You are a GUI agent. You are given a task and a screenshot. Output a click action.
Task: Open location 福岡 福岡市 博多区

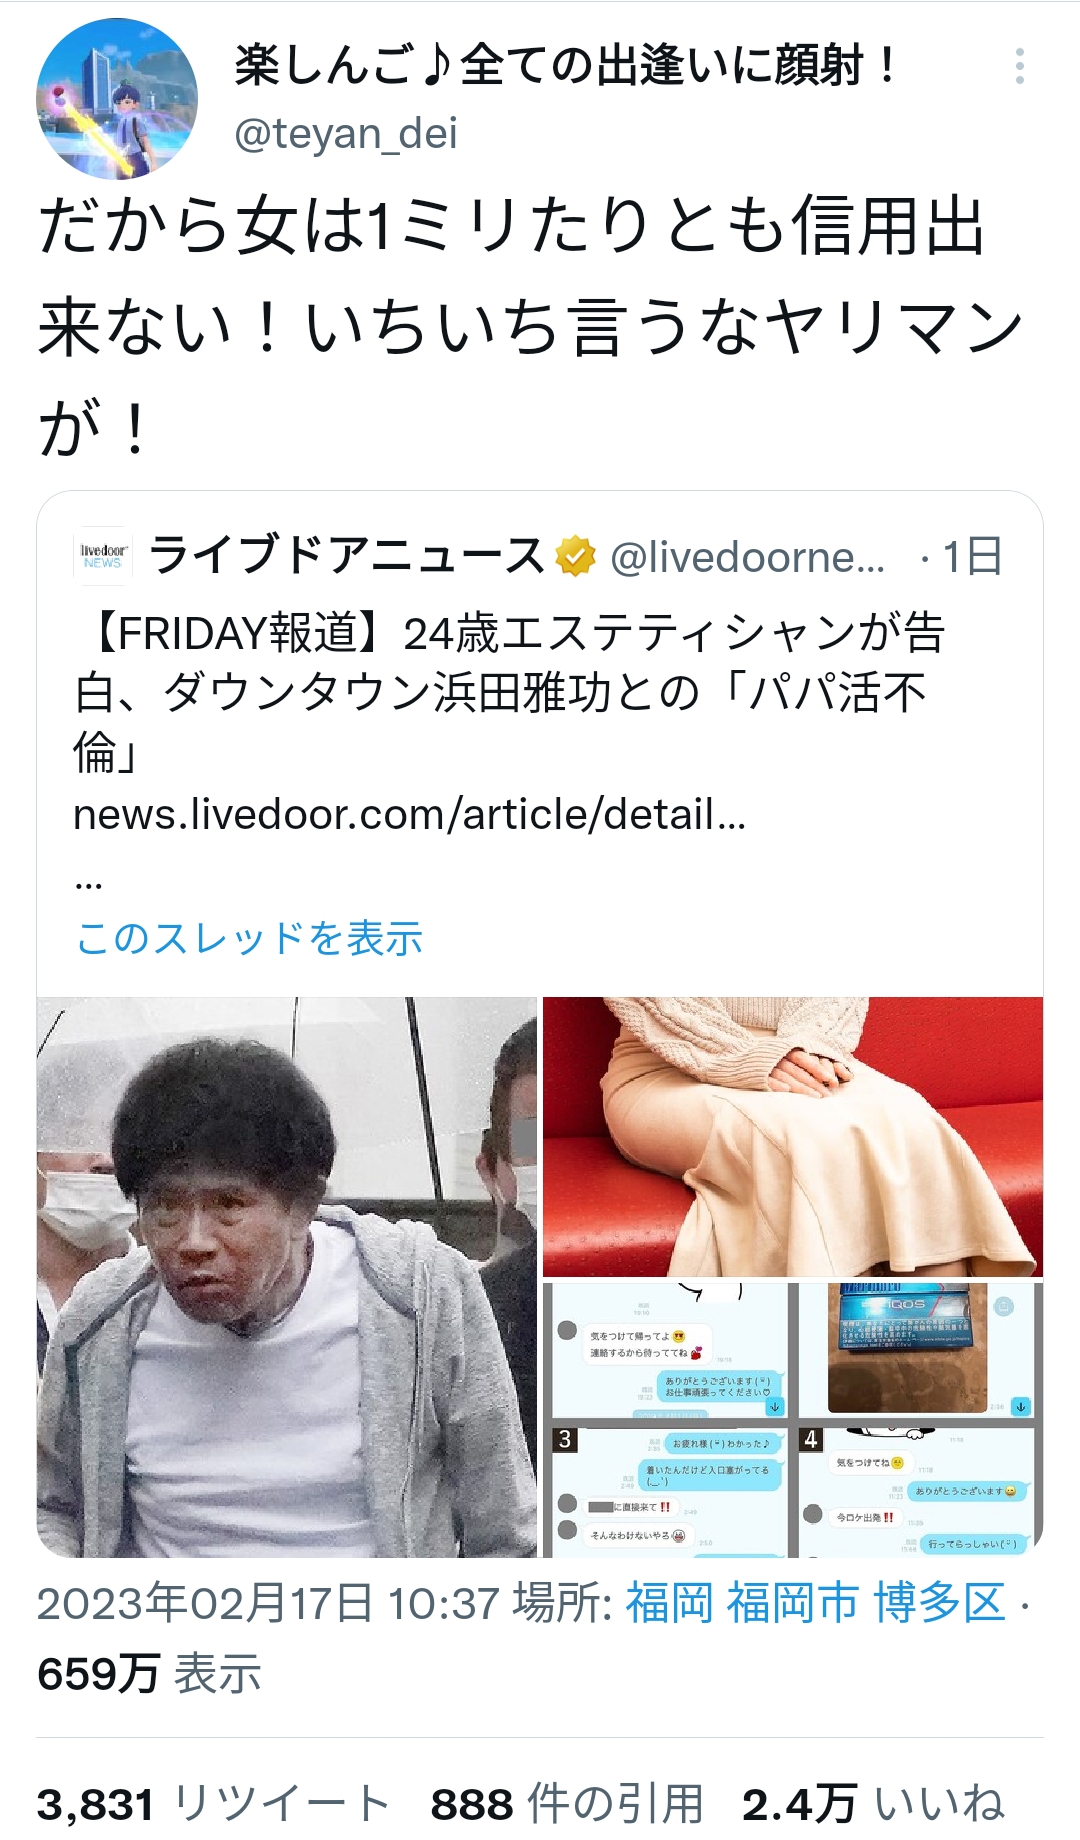point(815,1603)
